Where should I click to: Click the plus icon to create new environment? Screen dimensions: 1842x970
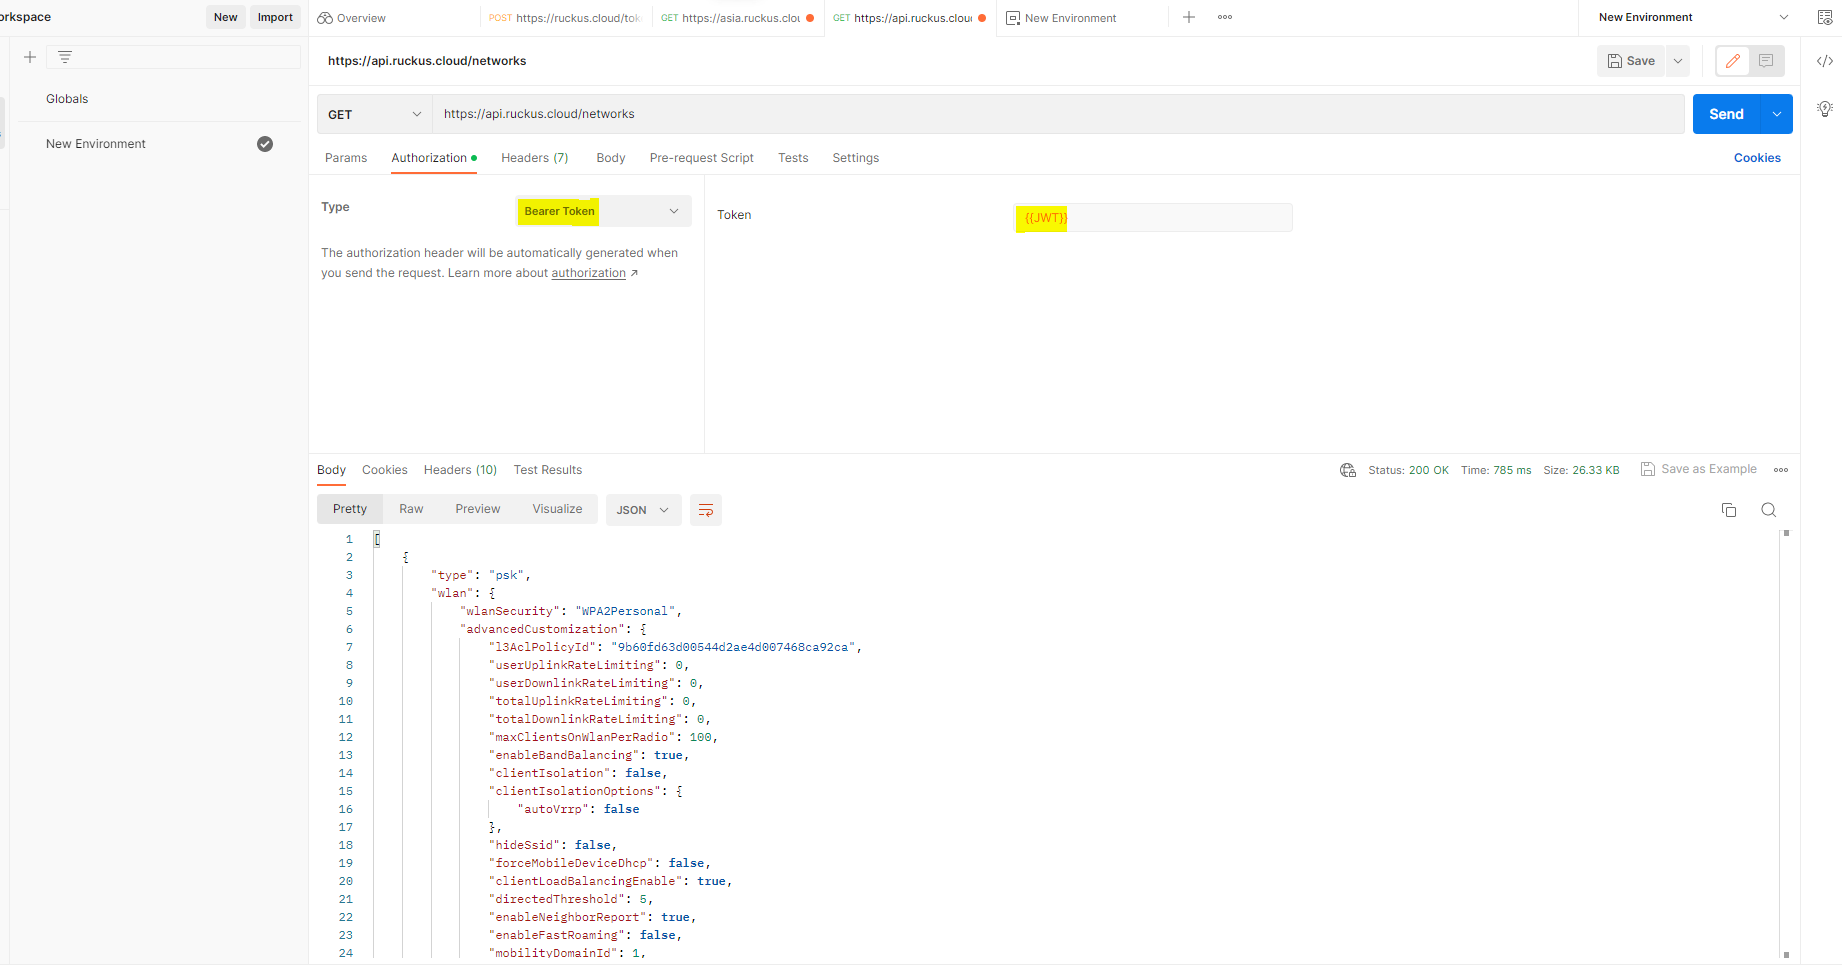click(30, 57)
